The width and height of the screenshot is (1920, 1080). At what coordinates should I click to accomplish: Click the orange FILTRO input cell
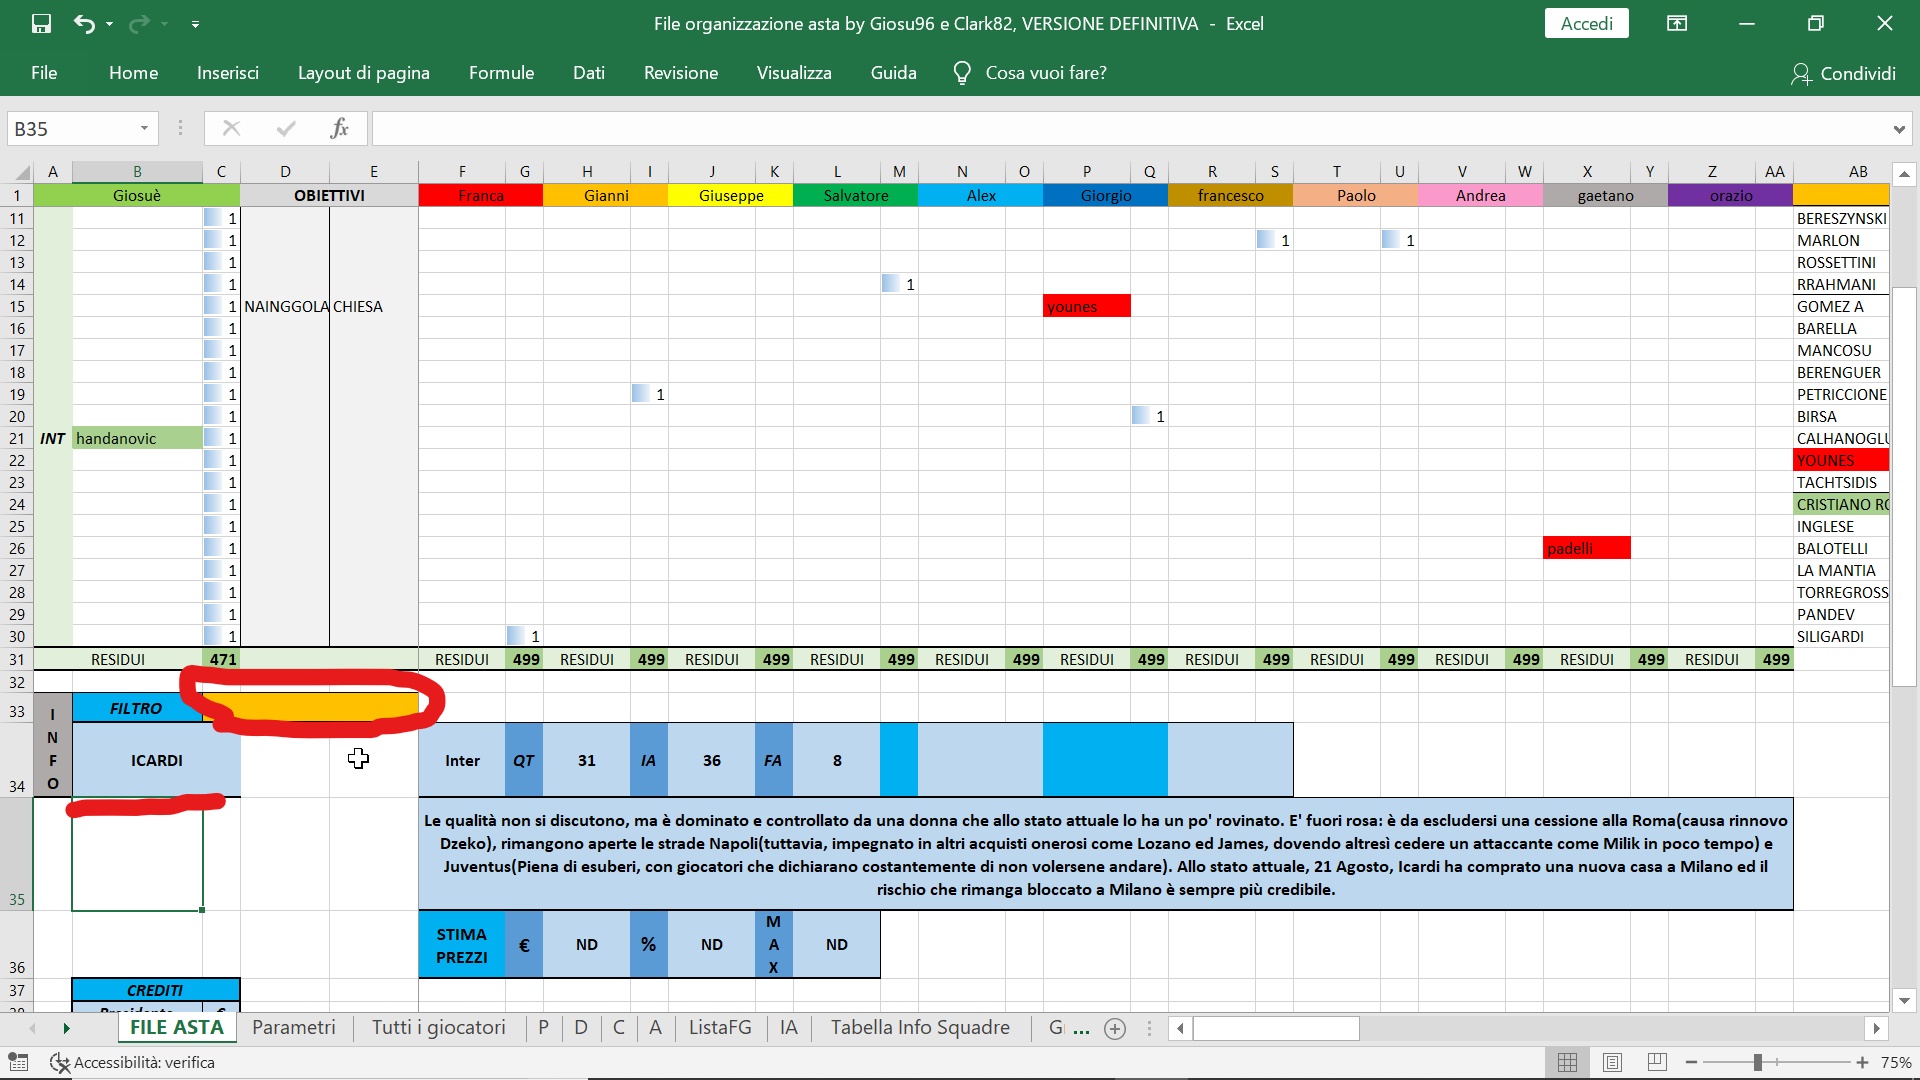pyautogui.click(x=311, y=707)
